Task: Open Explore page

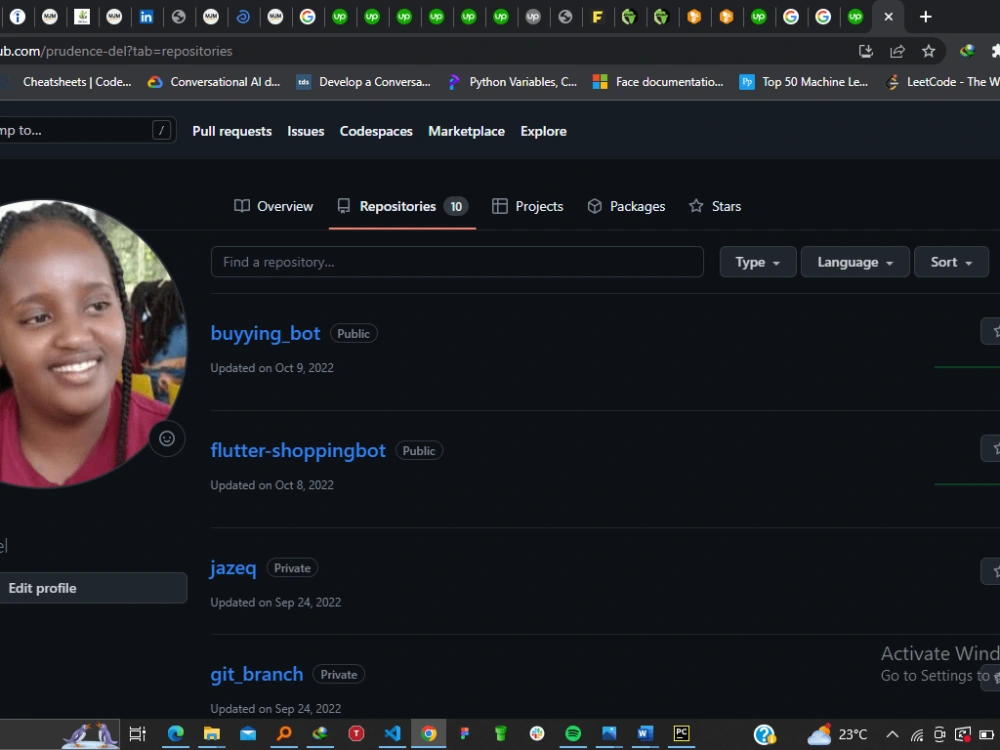Action: coord(543,131)
